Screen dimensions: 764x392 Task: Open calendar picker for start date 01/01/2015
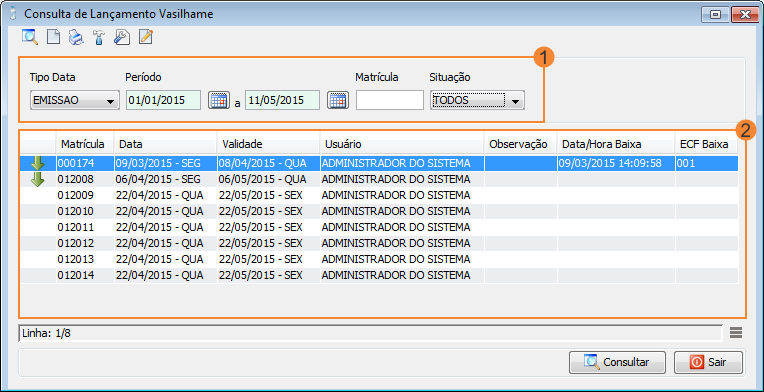coord(219,100)
